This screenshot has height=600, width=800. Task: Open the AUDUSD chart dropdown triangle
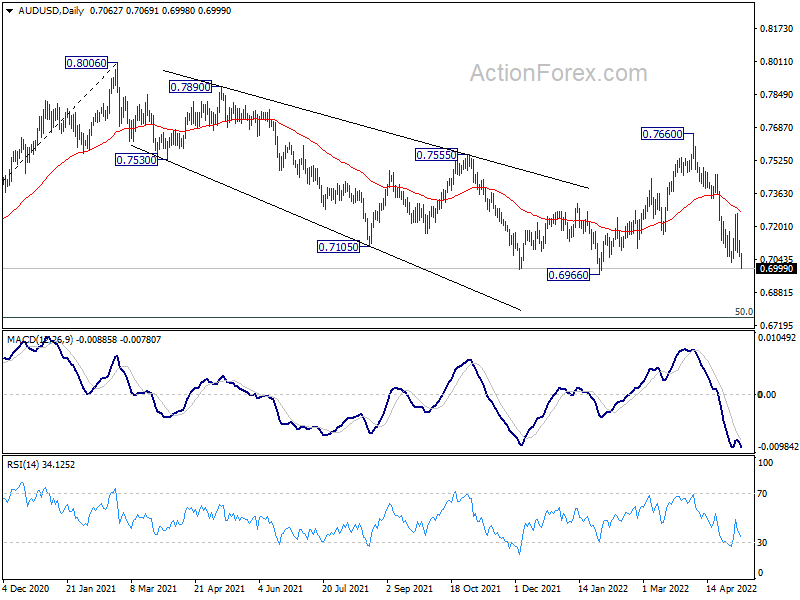pyautogui.click(x=10, y=11)
